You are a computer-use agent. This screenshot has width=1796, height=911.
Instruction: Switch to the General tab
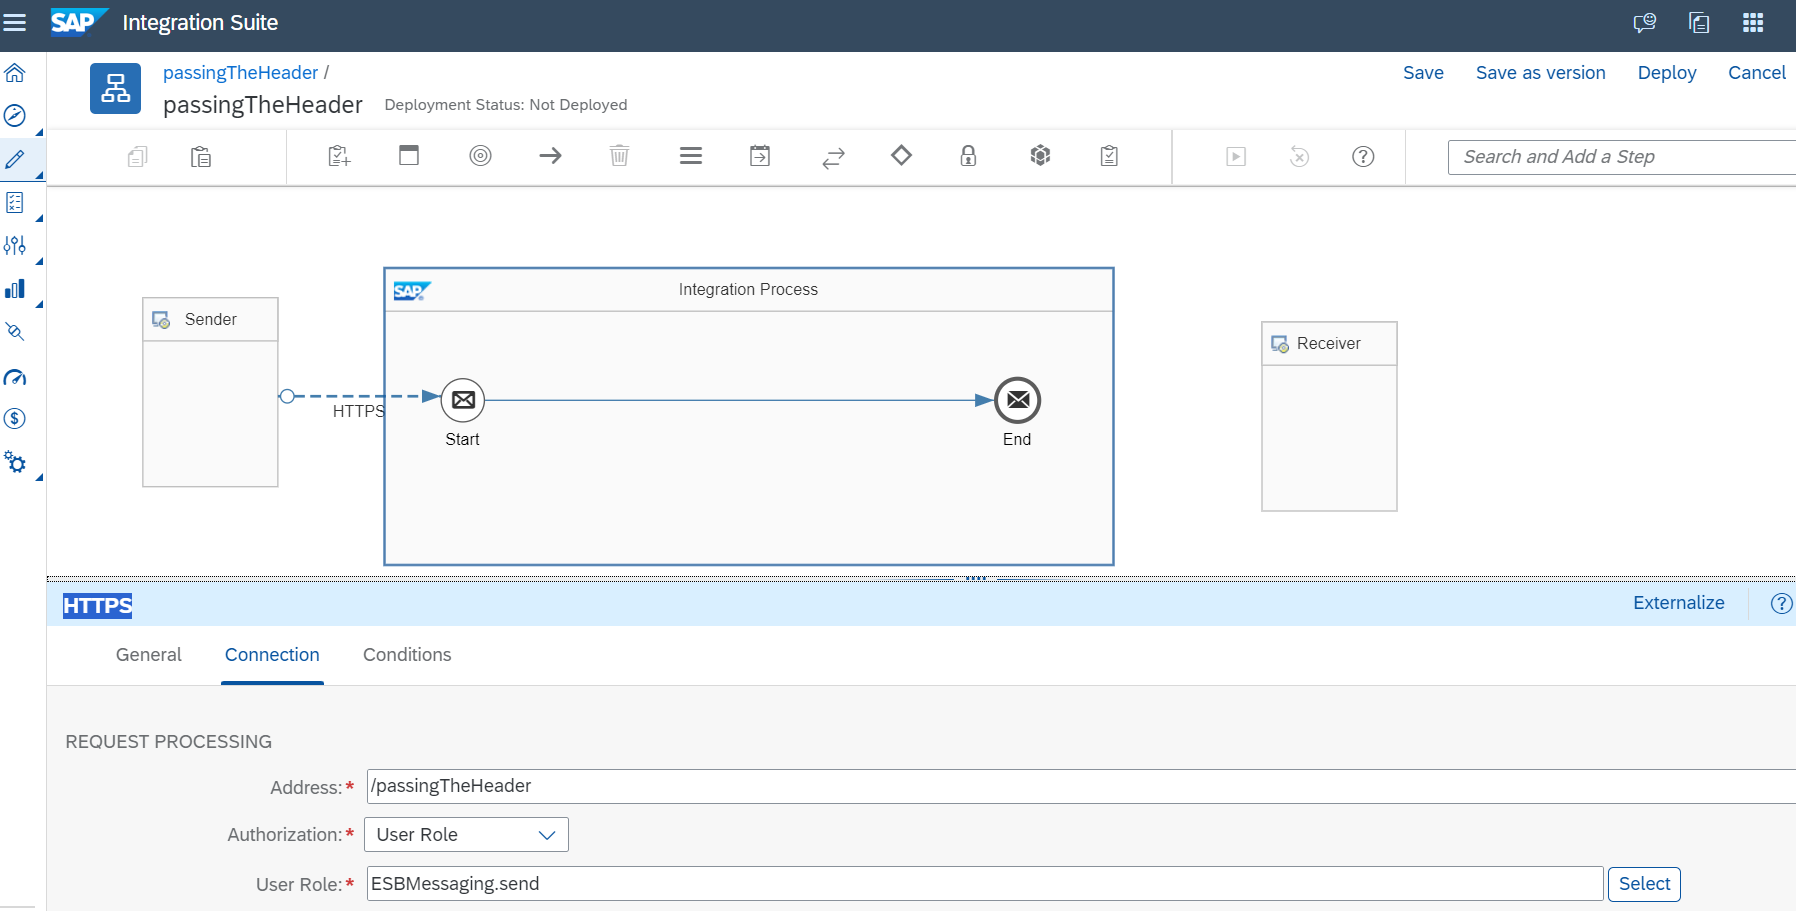[148, 655]
